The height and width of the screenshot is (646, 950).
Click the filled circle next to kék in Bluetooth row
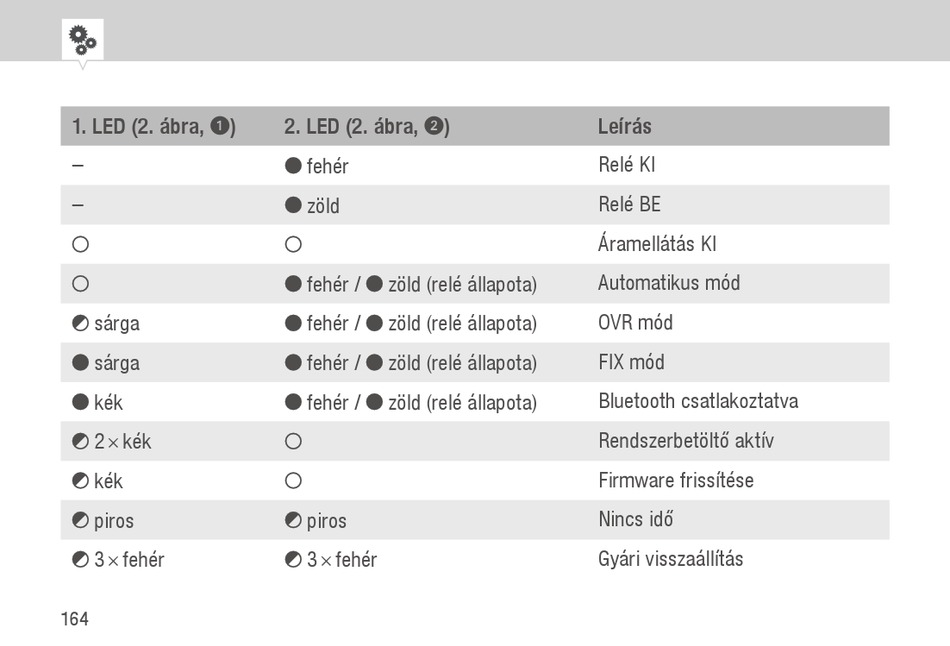click(x=81, y=402)
